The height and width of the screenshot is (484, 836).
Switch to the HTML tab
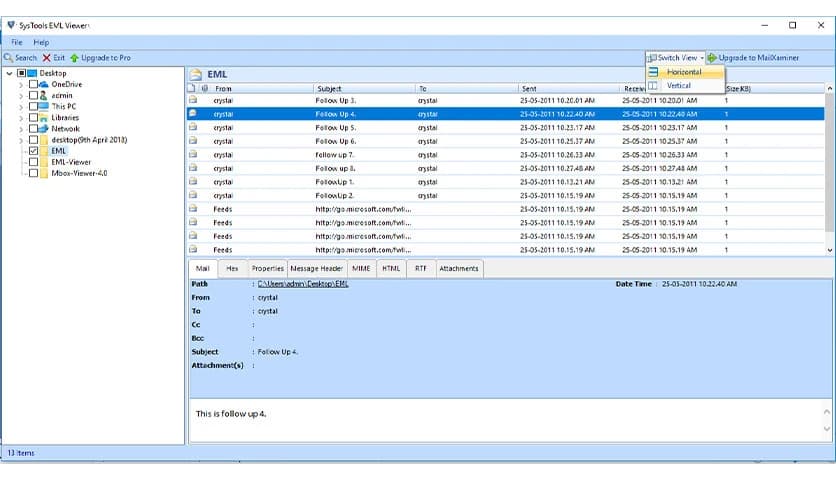tap(391, 268)
